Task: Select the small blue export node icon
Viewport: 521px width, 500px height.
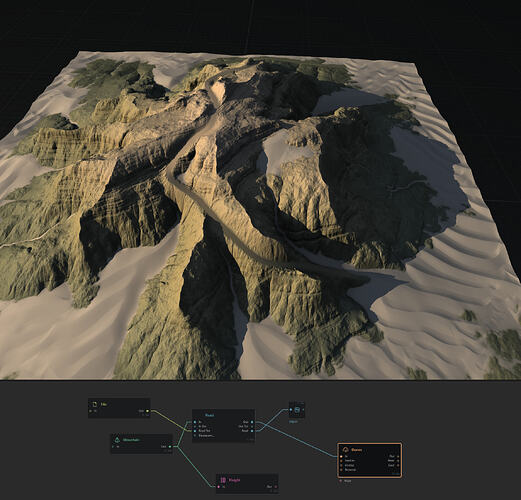Action: [298, 410]
